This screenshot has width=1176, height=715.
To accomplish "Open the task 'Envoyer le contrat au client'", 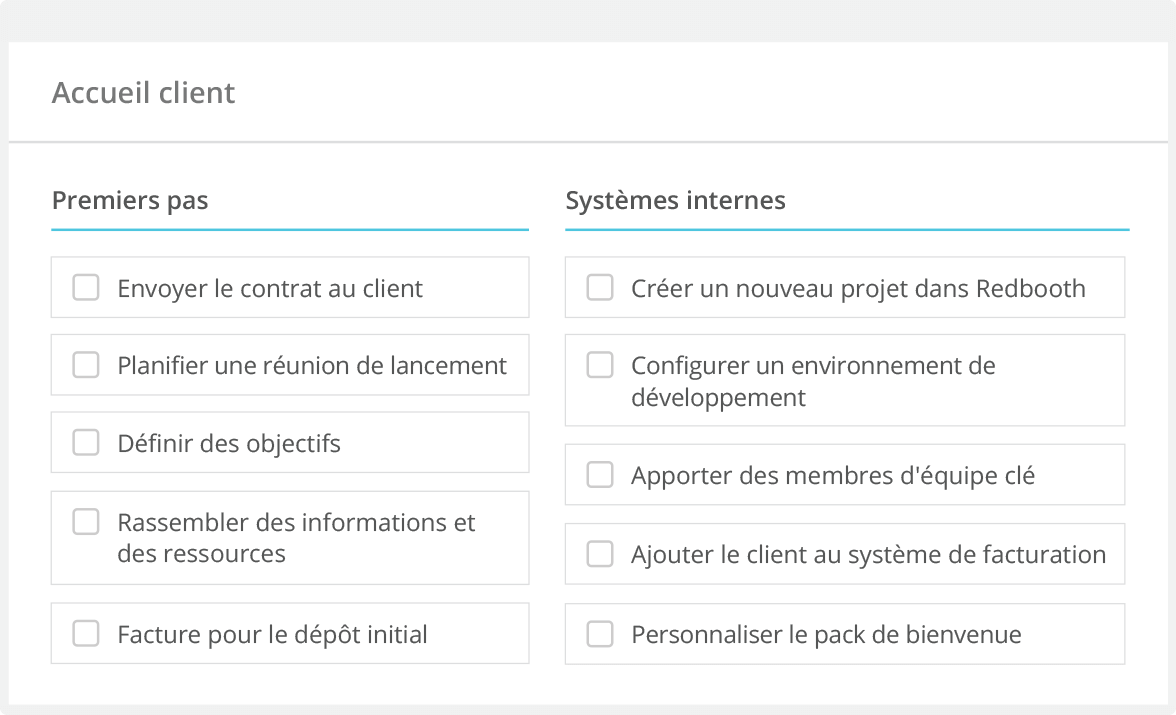I will point(270,287).
